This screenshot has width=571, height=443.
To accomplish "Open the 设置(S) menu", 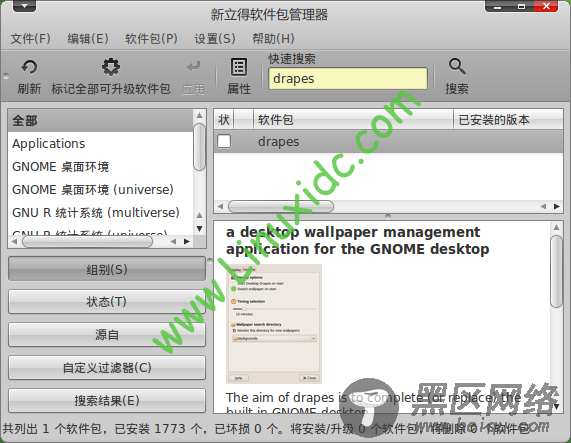I will tap(215, 39).
